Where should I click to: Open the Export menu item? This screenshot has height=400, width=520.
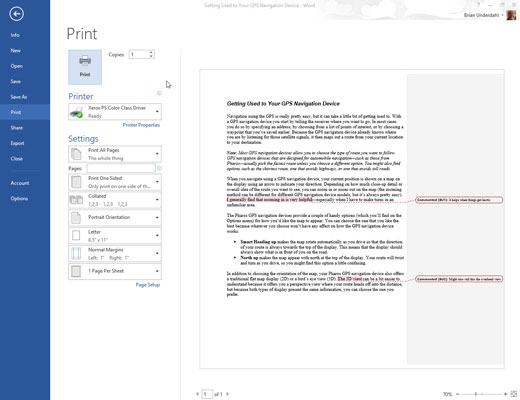17,143
